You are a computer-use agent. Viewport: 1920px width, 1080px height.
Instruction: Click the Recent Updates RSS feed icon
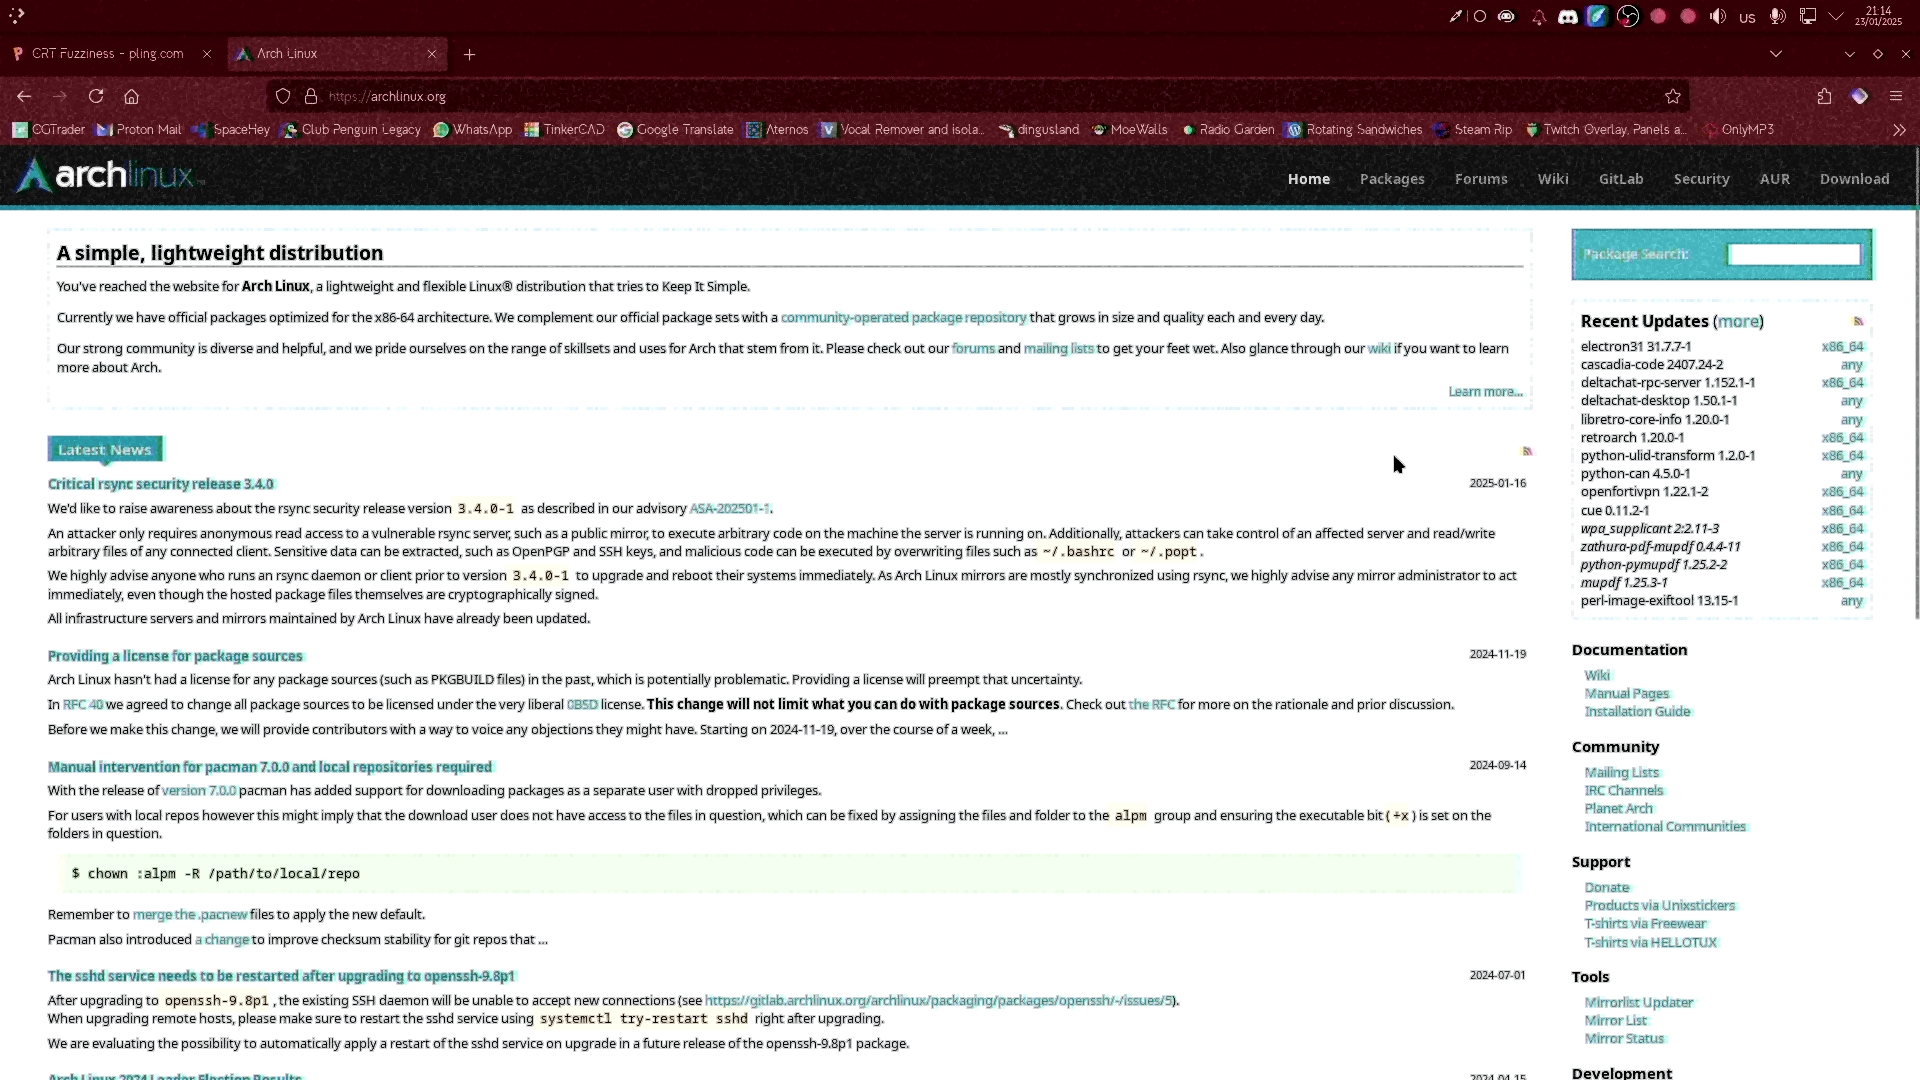tap(1858, 321)
